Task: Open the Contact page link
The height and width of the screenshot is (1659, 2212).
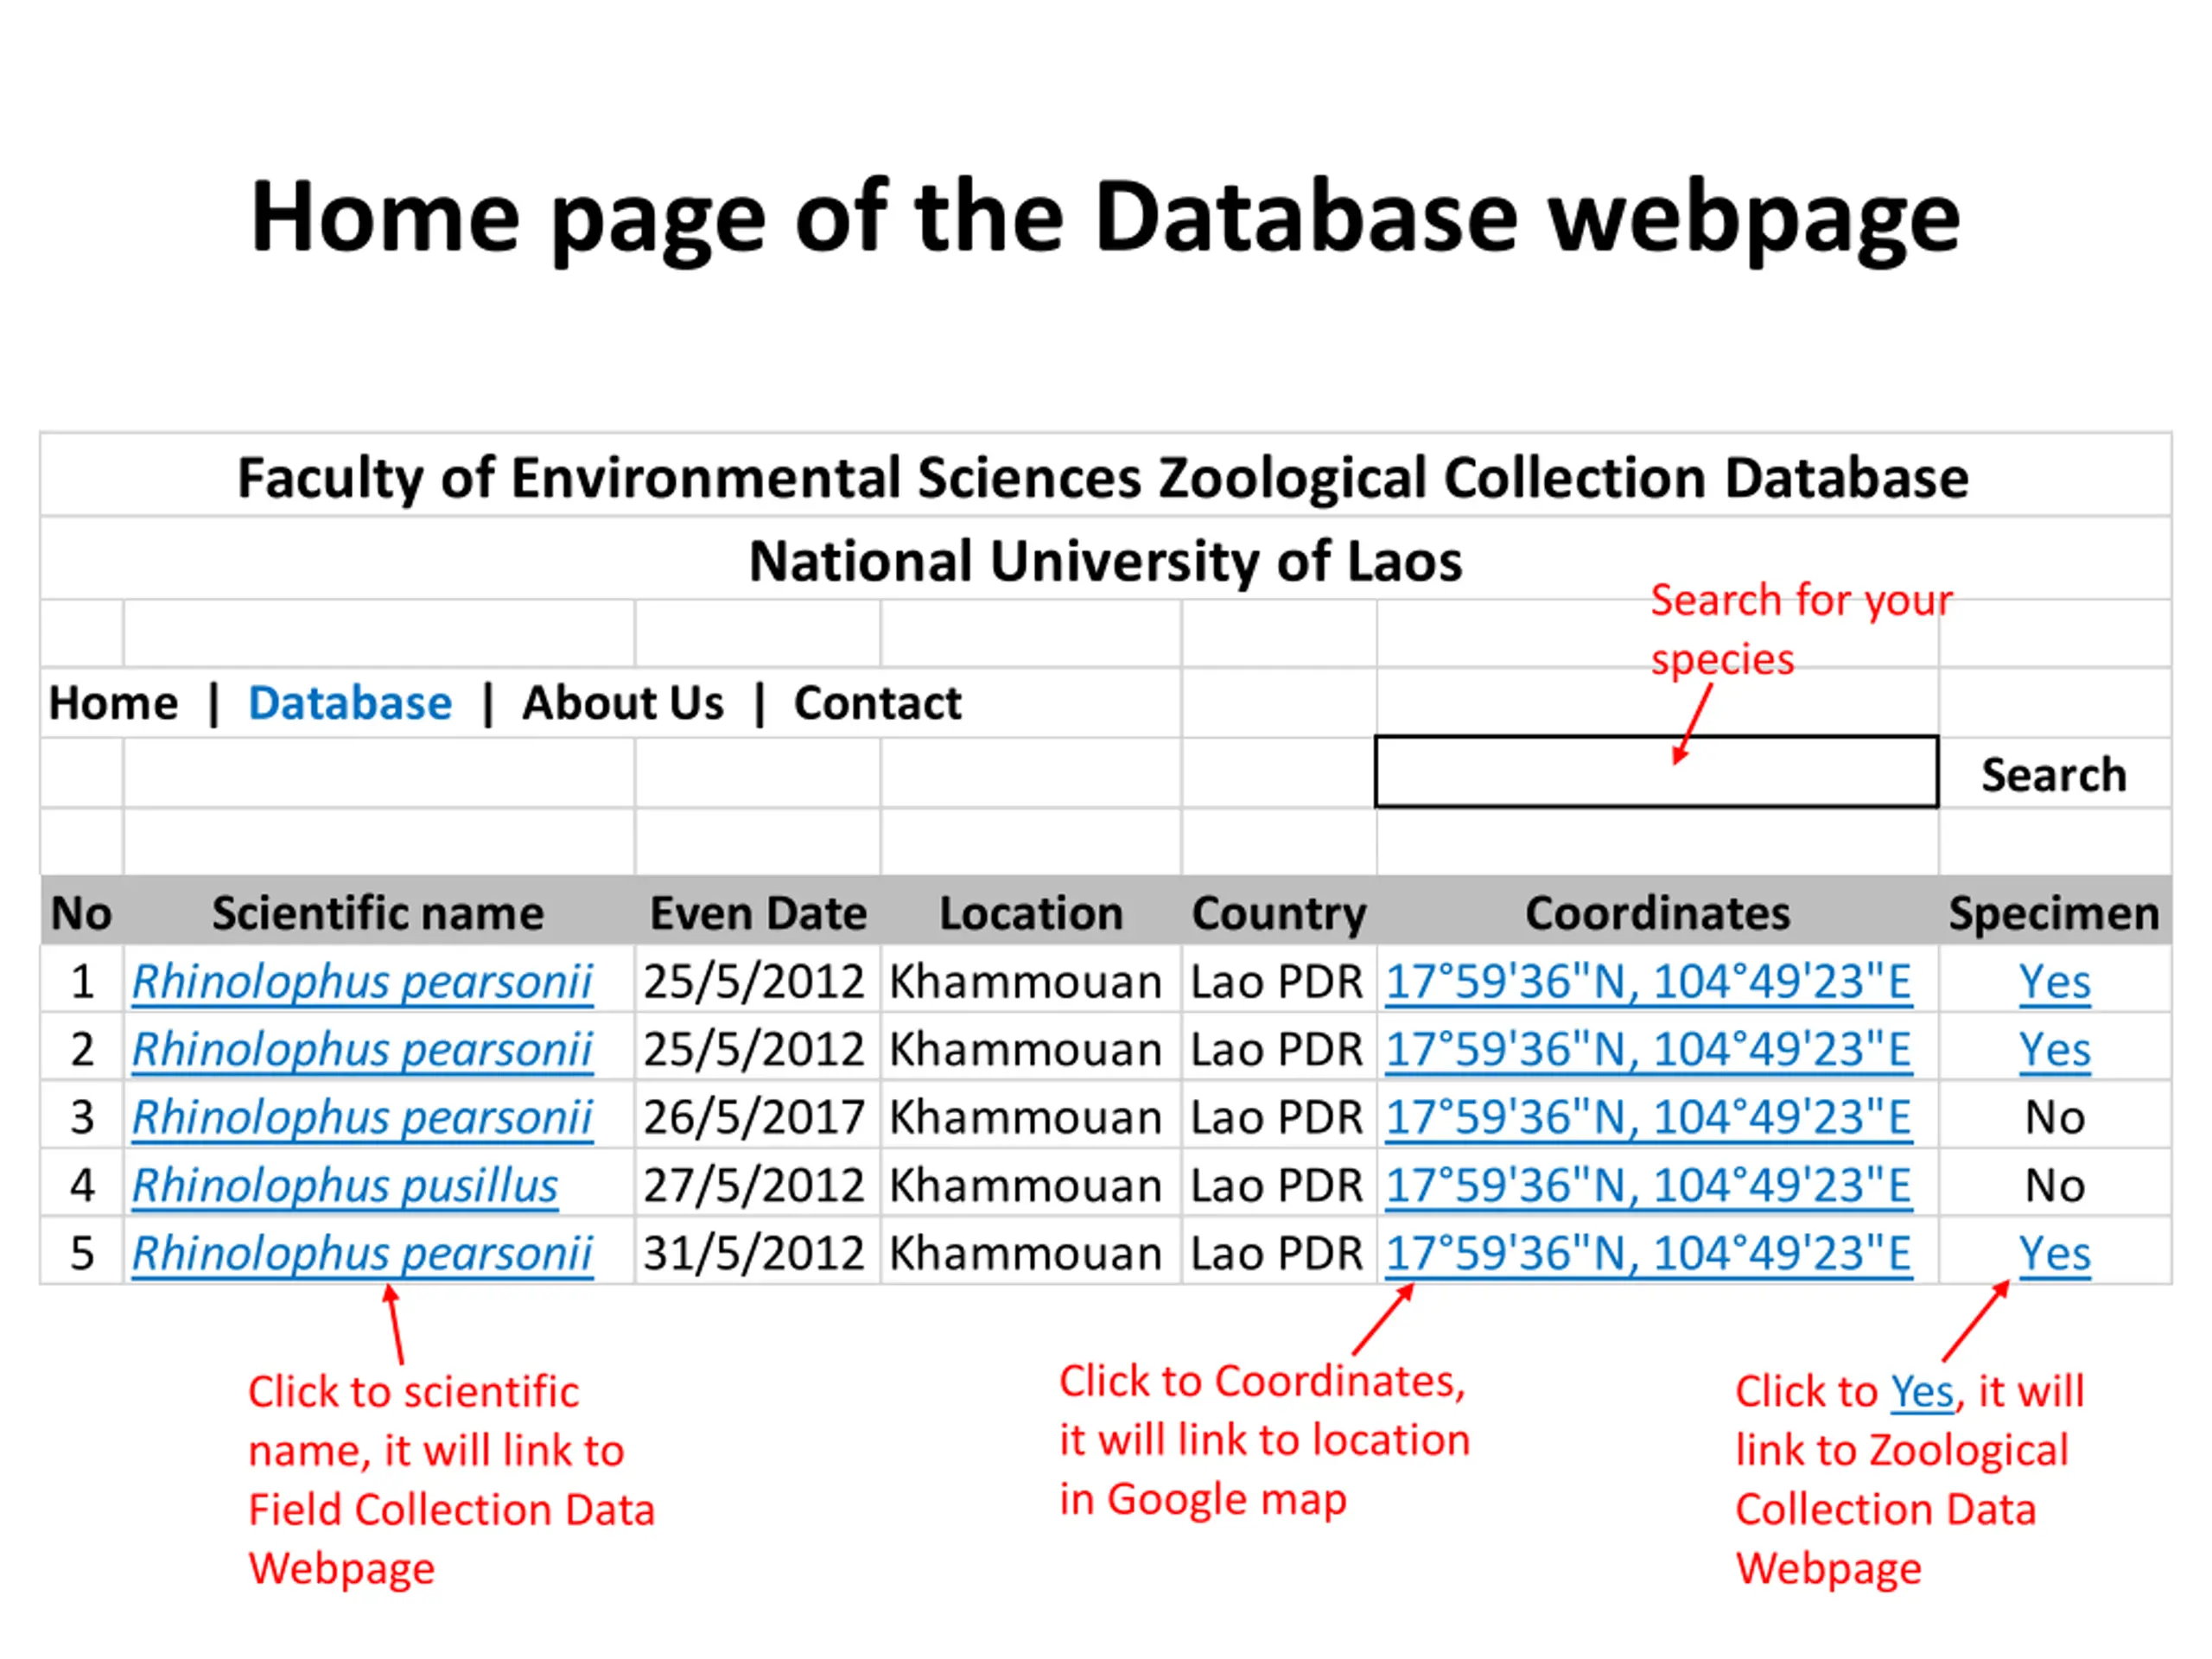Action: pos(877,703)
